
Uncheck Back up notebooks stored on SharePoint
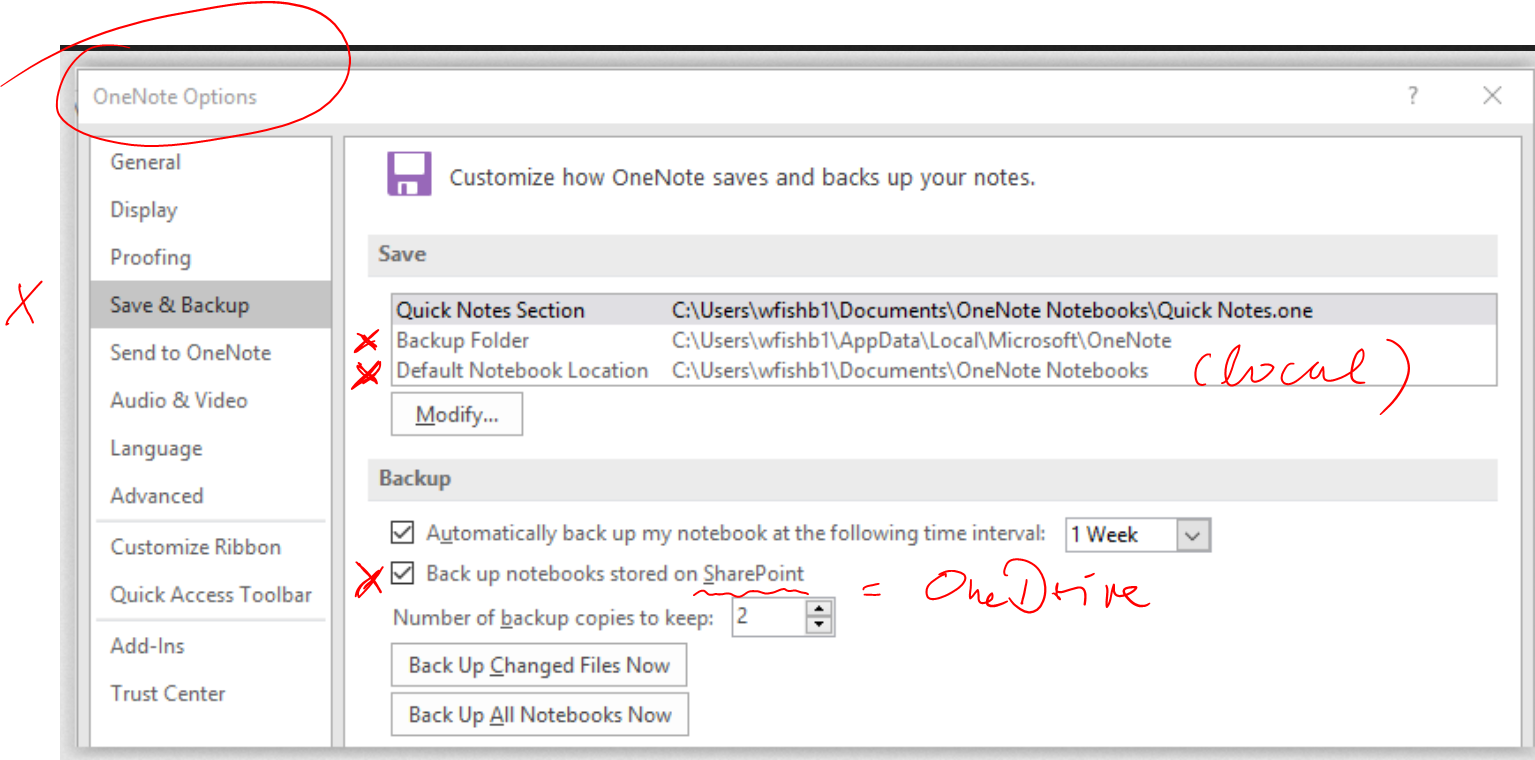(402, 573)
